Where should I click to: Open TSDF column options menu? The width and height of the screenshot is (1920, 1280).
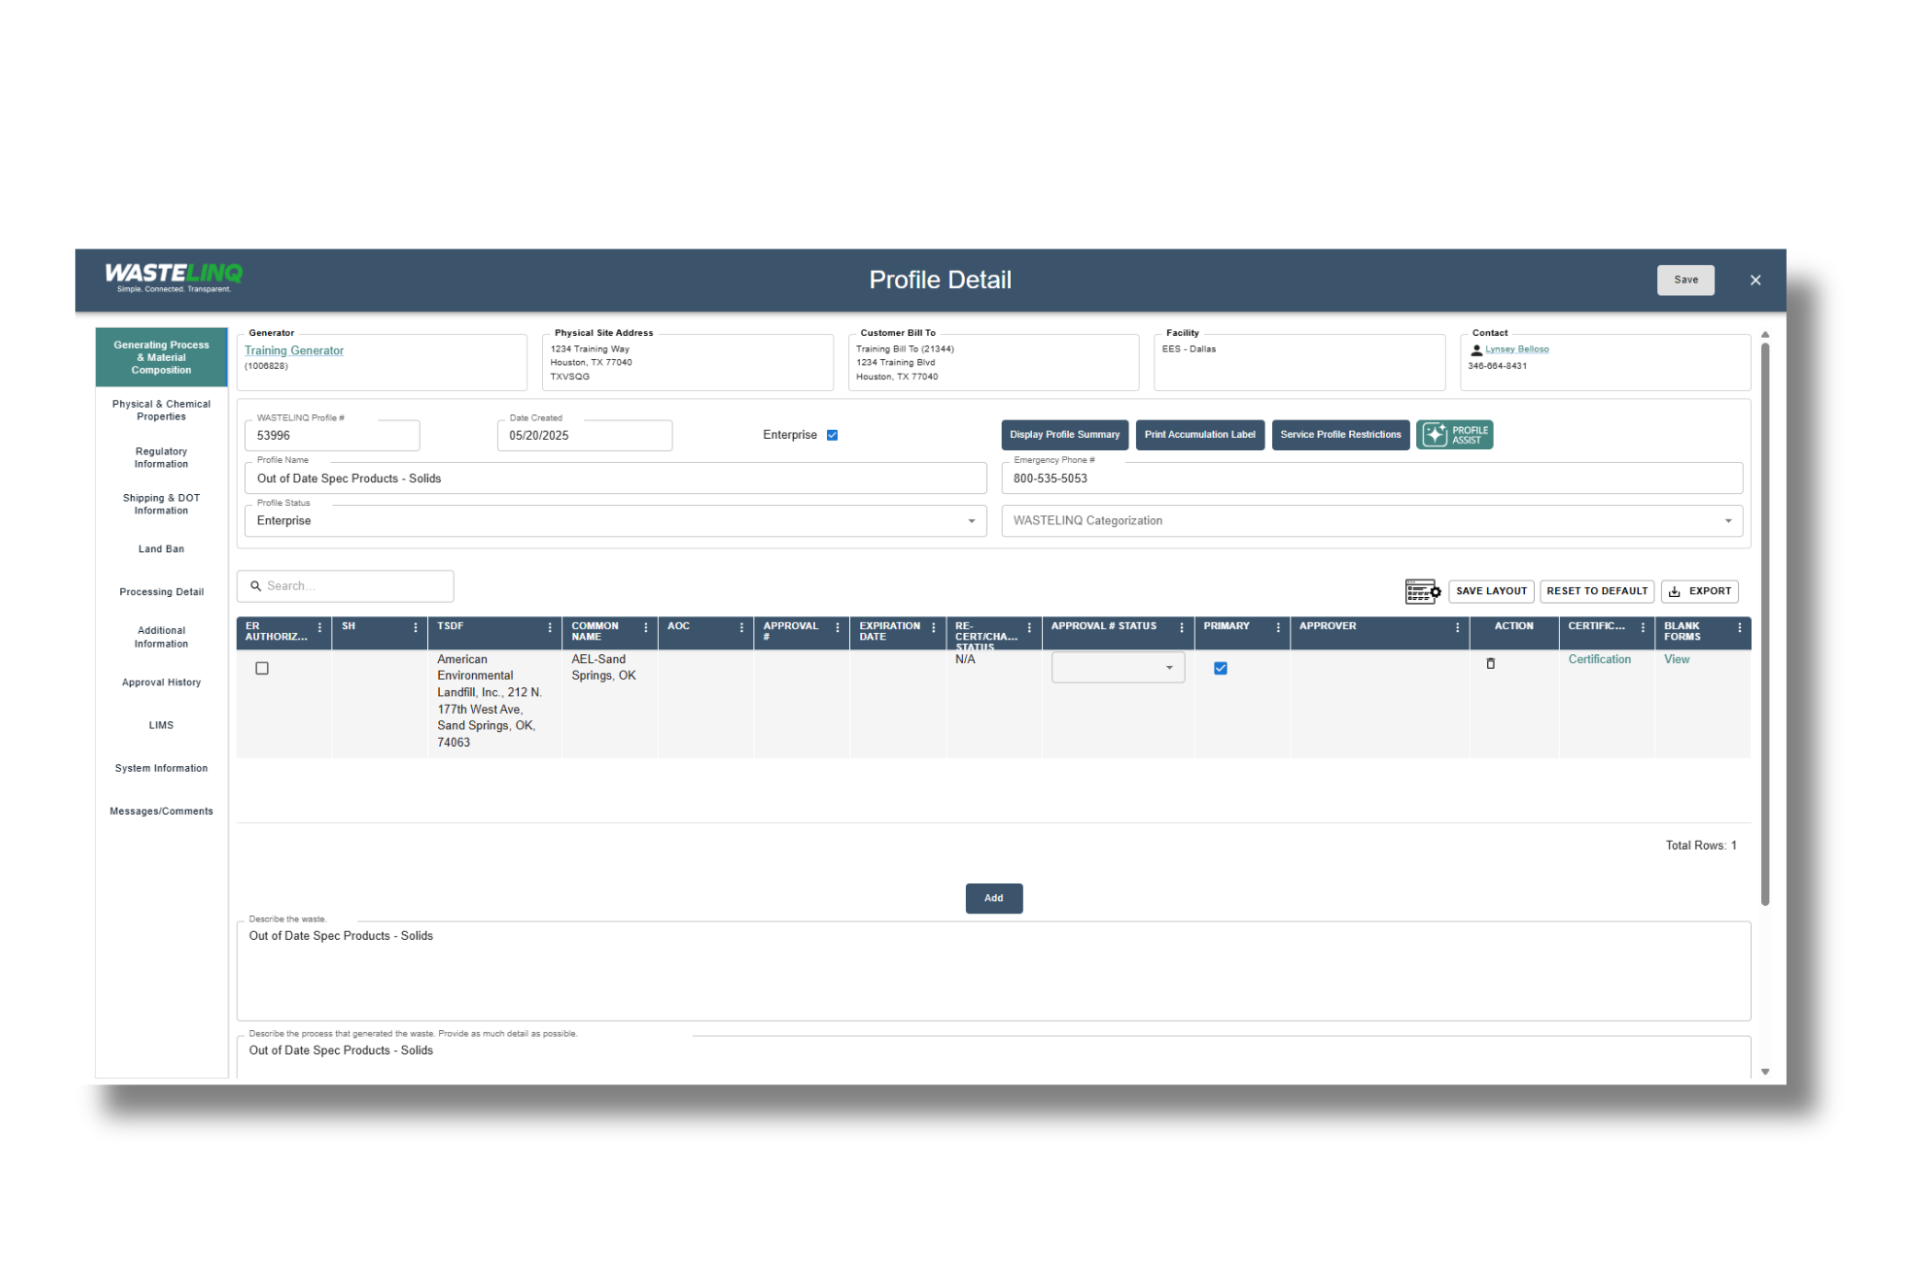pyautogui.click(x=549, y=627)
